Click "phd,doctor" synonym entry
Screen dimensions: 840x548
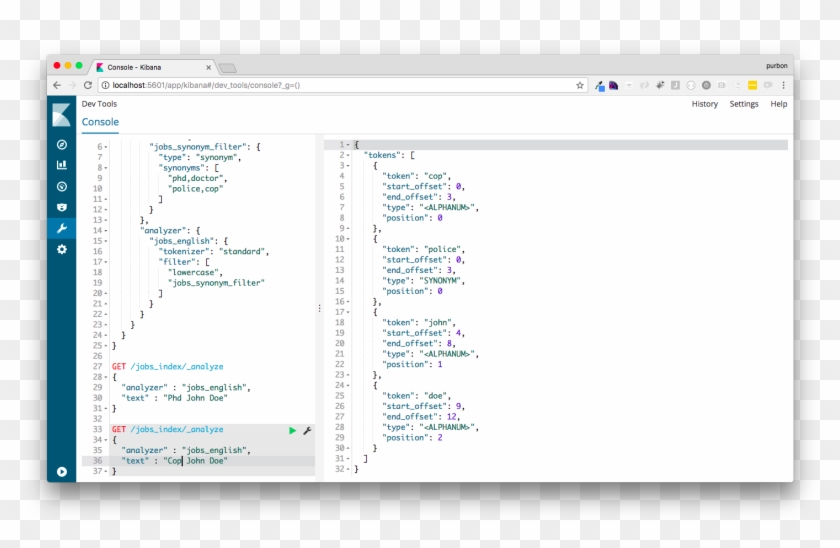tap(198, 178)
